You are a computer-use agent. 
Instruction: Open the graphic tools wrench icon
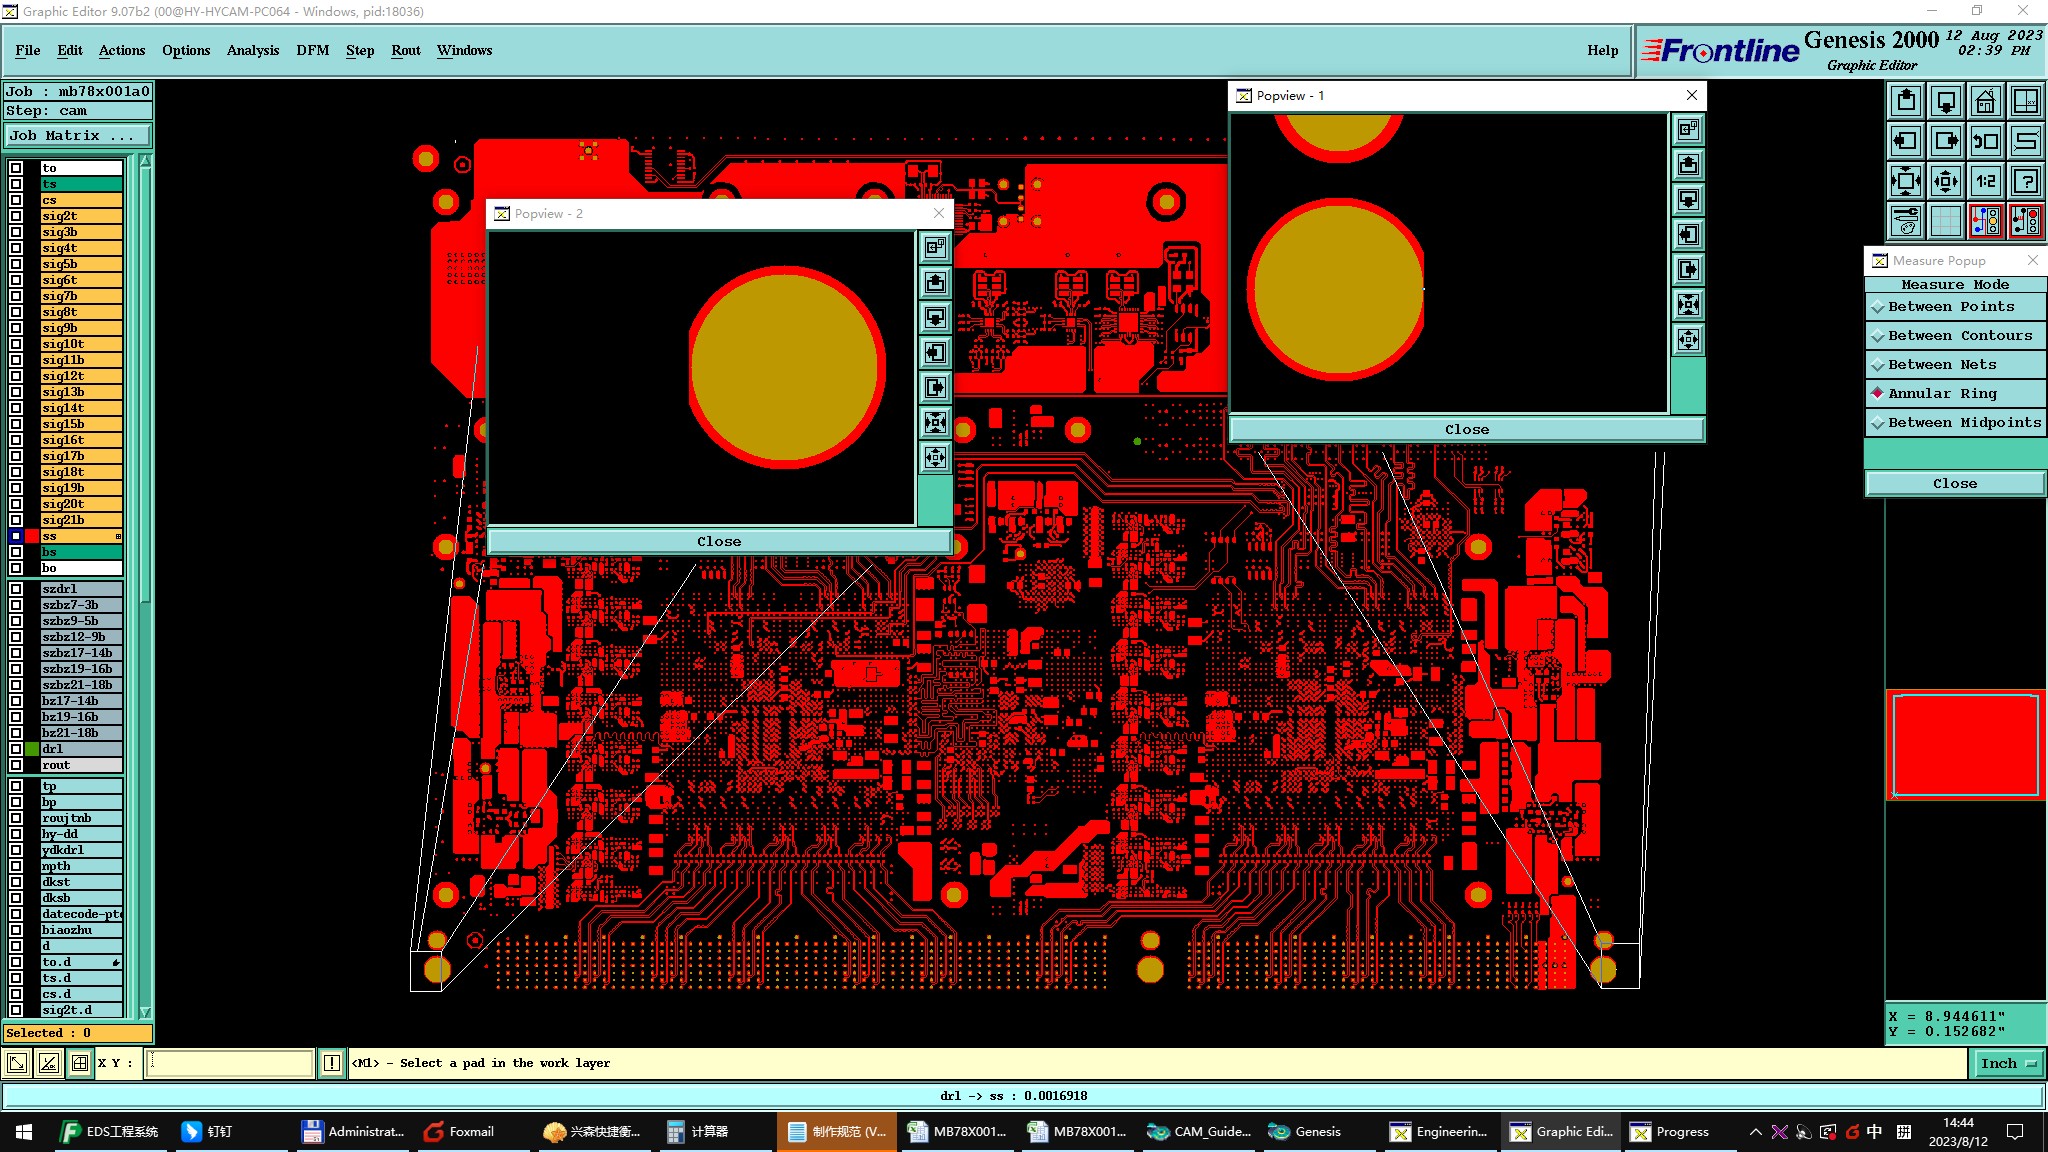(1906, 220)
